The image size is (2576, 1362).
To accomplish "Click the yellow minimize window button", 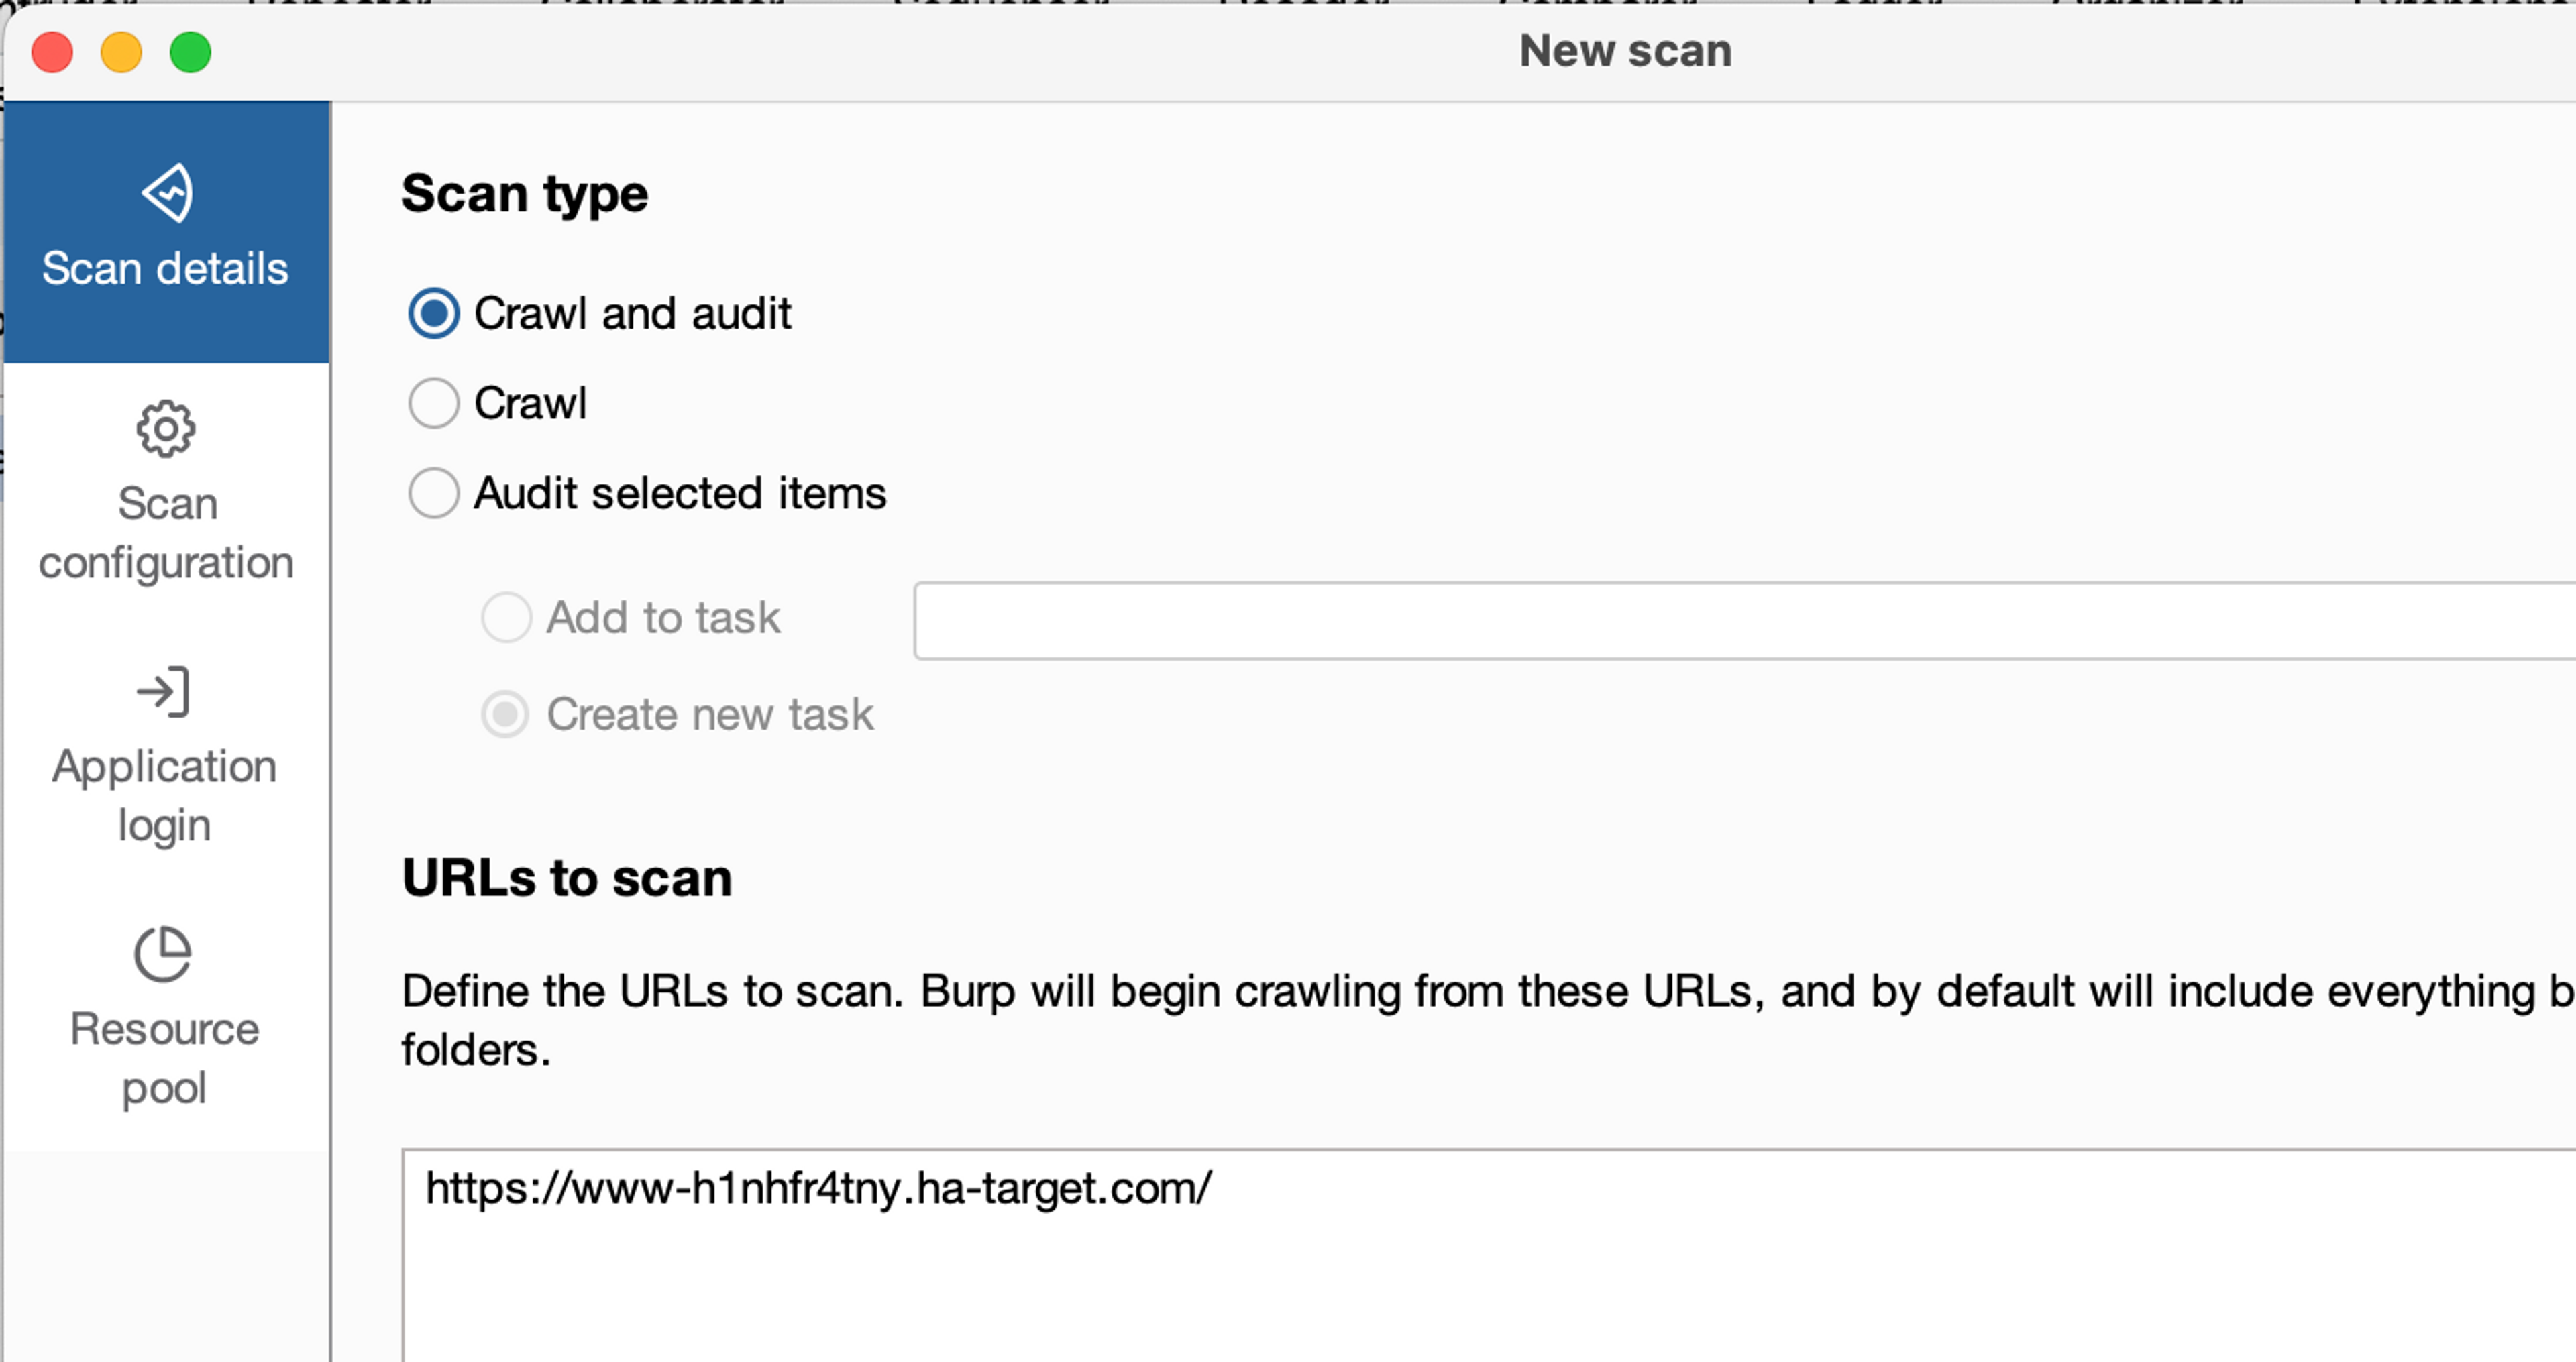I will (x=121, y=52).
